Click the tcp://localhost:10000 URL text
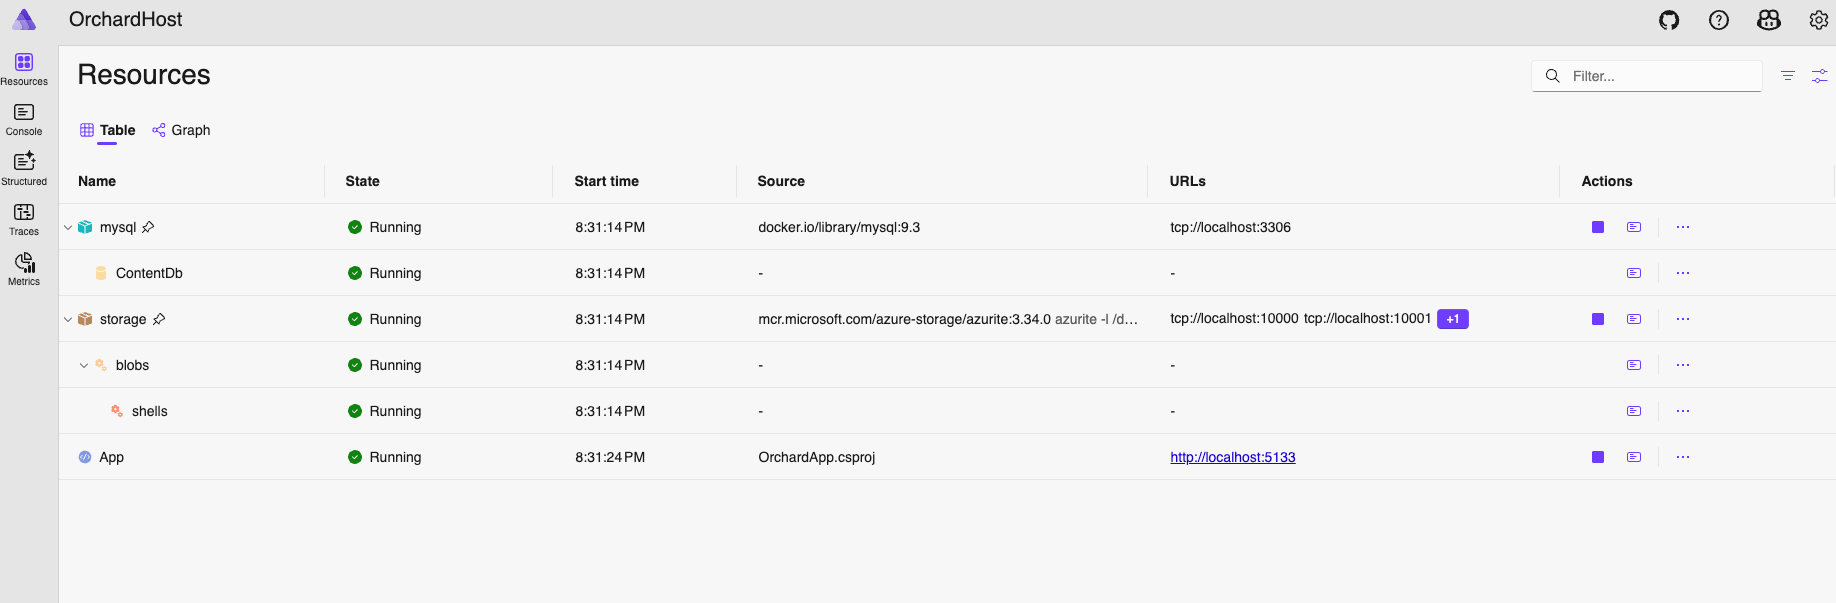1836x603 pixels. pyautogui.click(x=1234, y=318)
